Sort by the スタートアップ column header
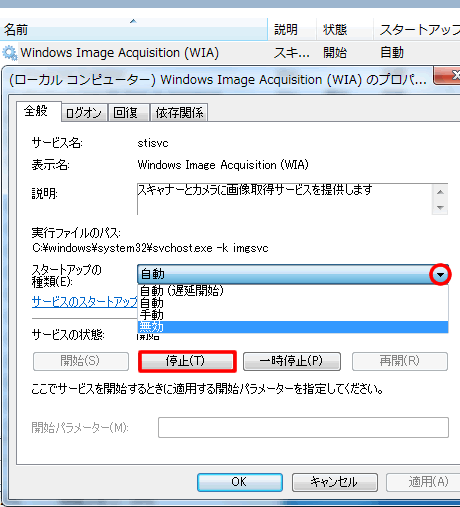Viewport: 460px width, 507px height. coord(417,30)
